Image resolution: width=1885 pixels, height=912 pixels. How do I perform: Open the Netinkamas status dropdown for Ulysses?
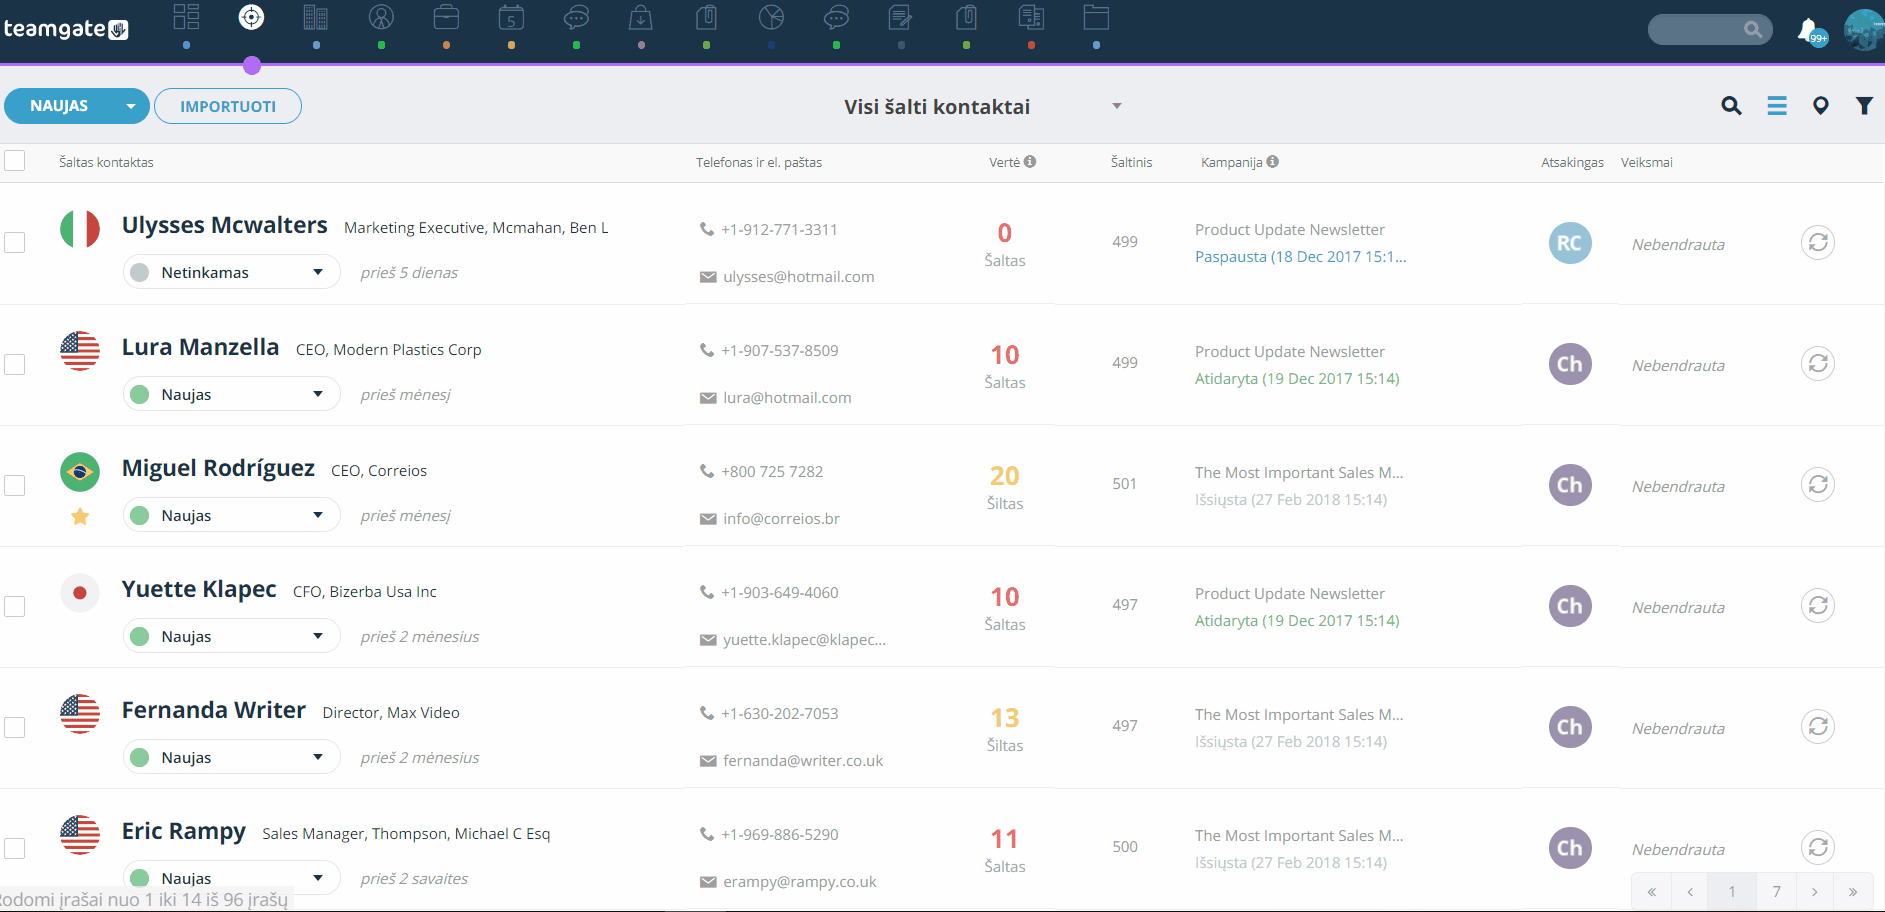[232, 272]
